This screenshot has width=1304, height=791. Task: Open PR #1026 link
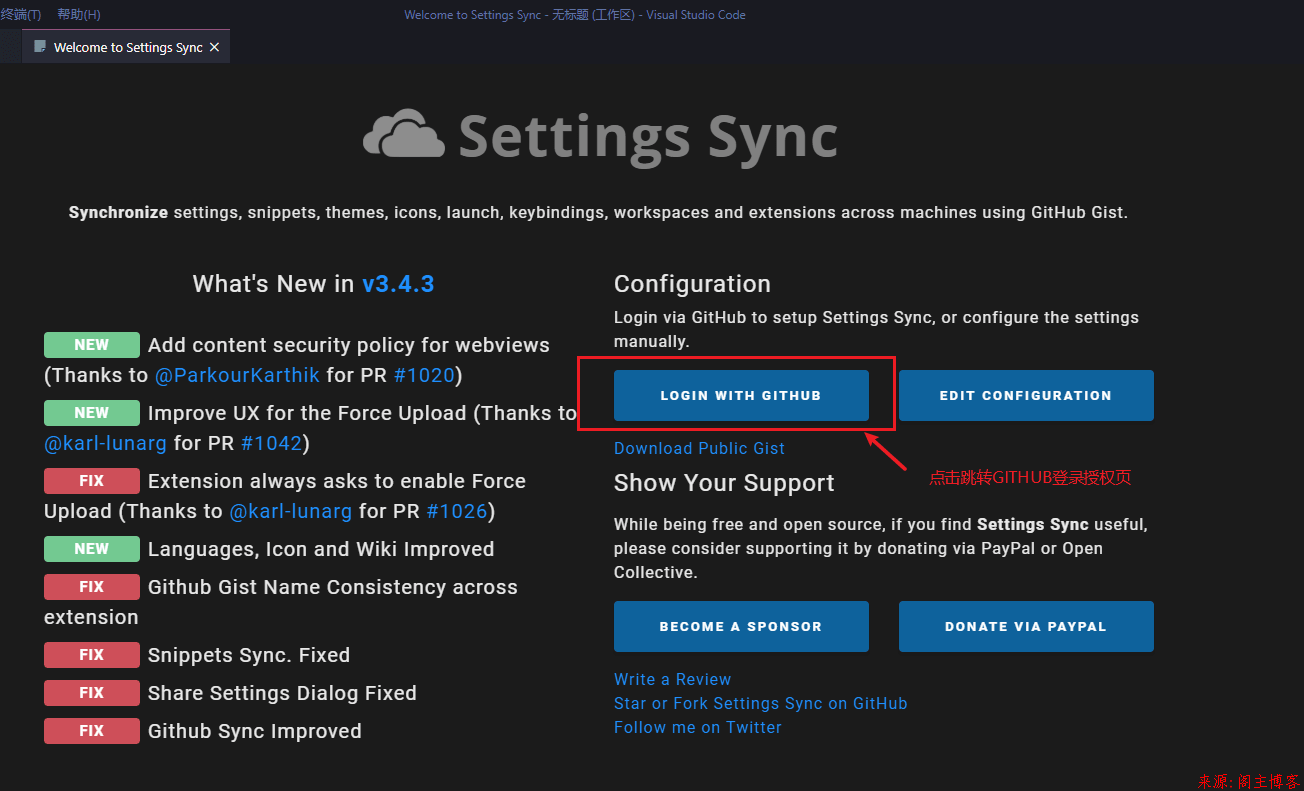[x=457, y=511]
